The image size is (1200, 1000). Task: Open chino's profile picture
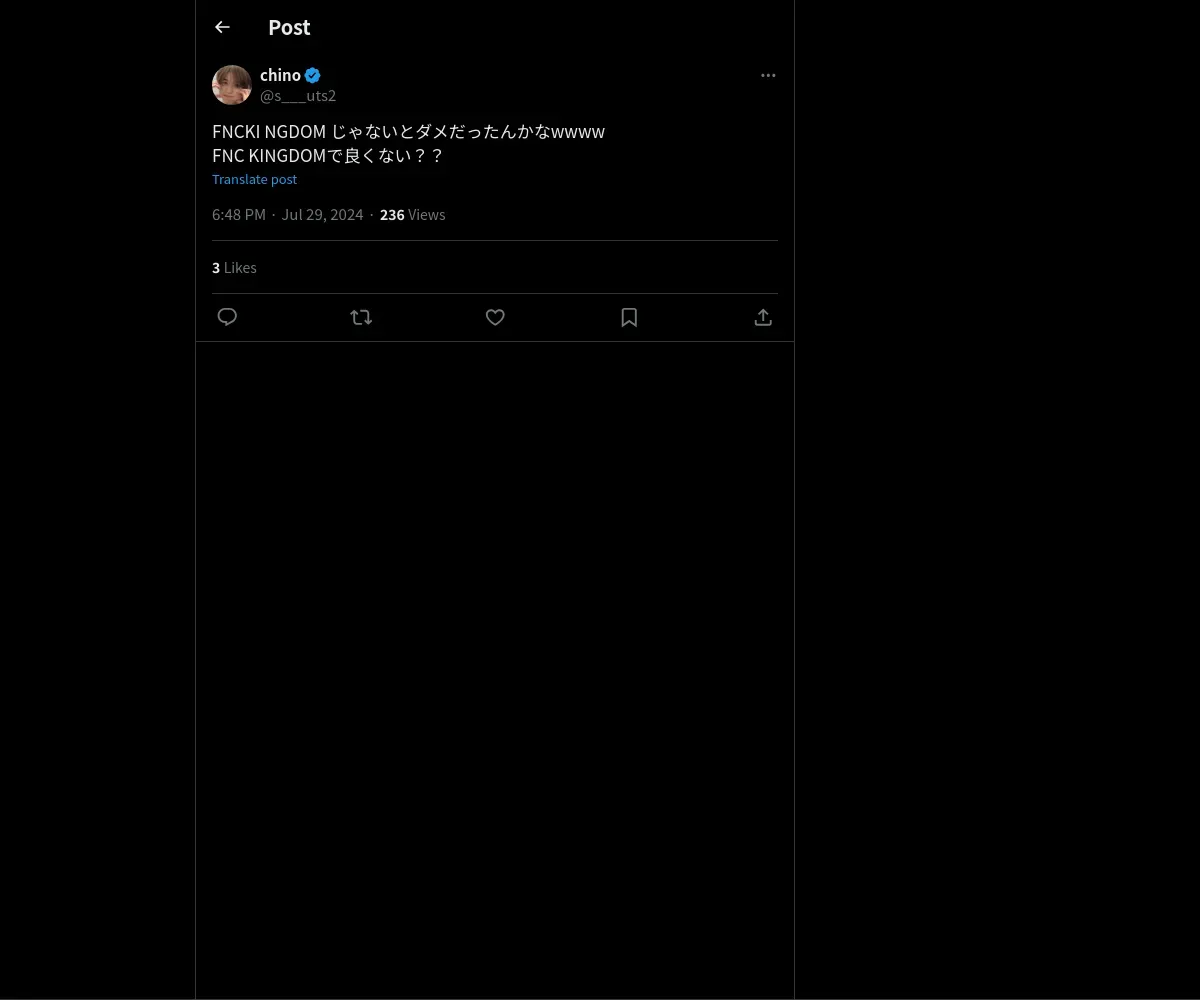[232, 85]
